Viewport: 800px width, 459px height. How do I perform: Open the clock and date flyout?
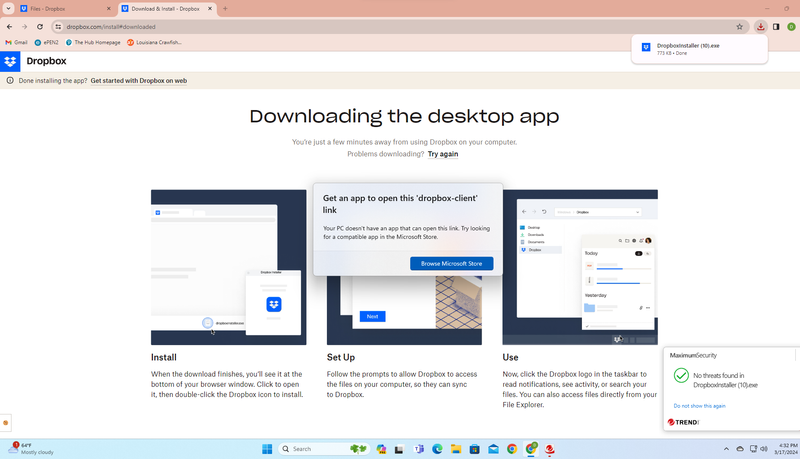pyautogui.click(x=788, y=449)
